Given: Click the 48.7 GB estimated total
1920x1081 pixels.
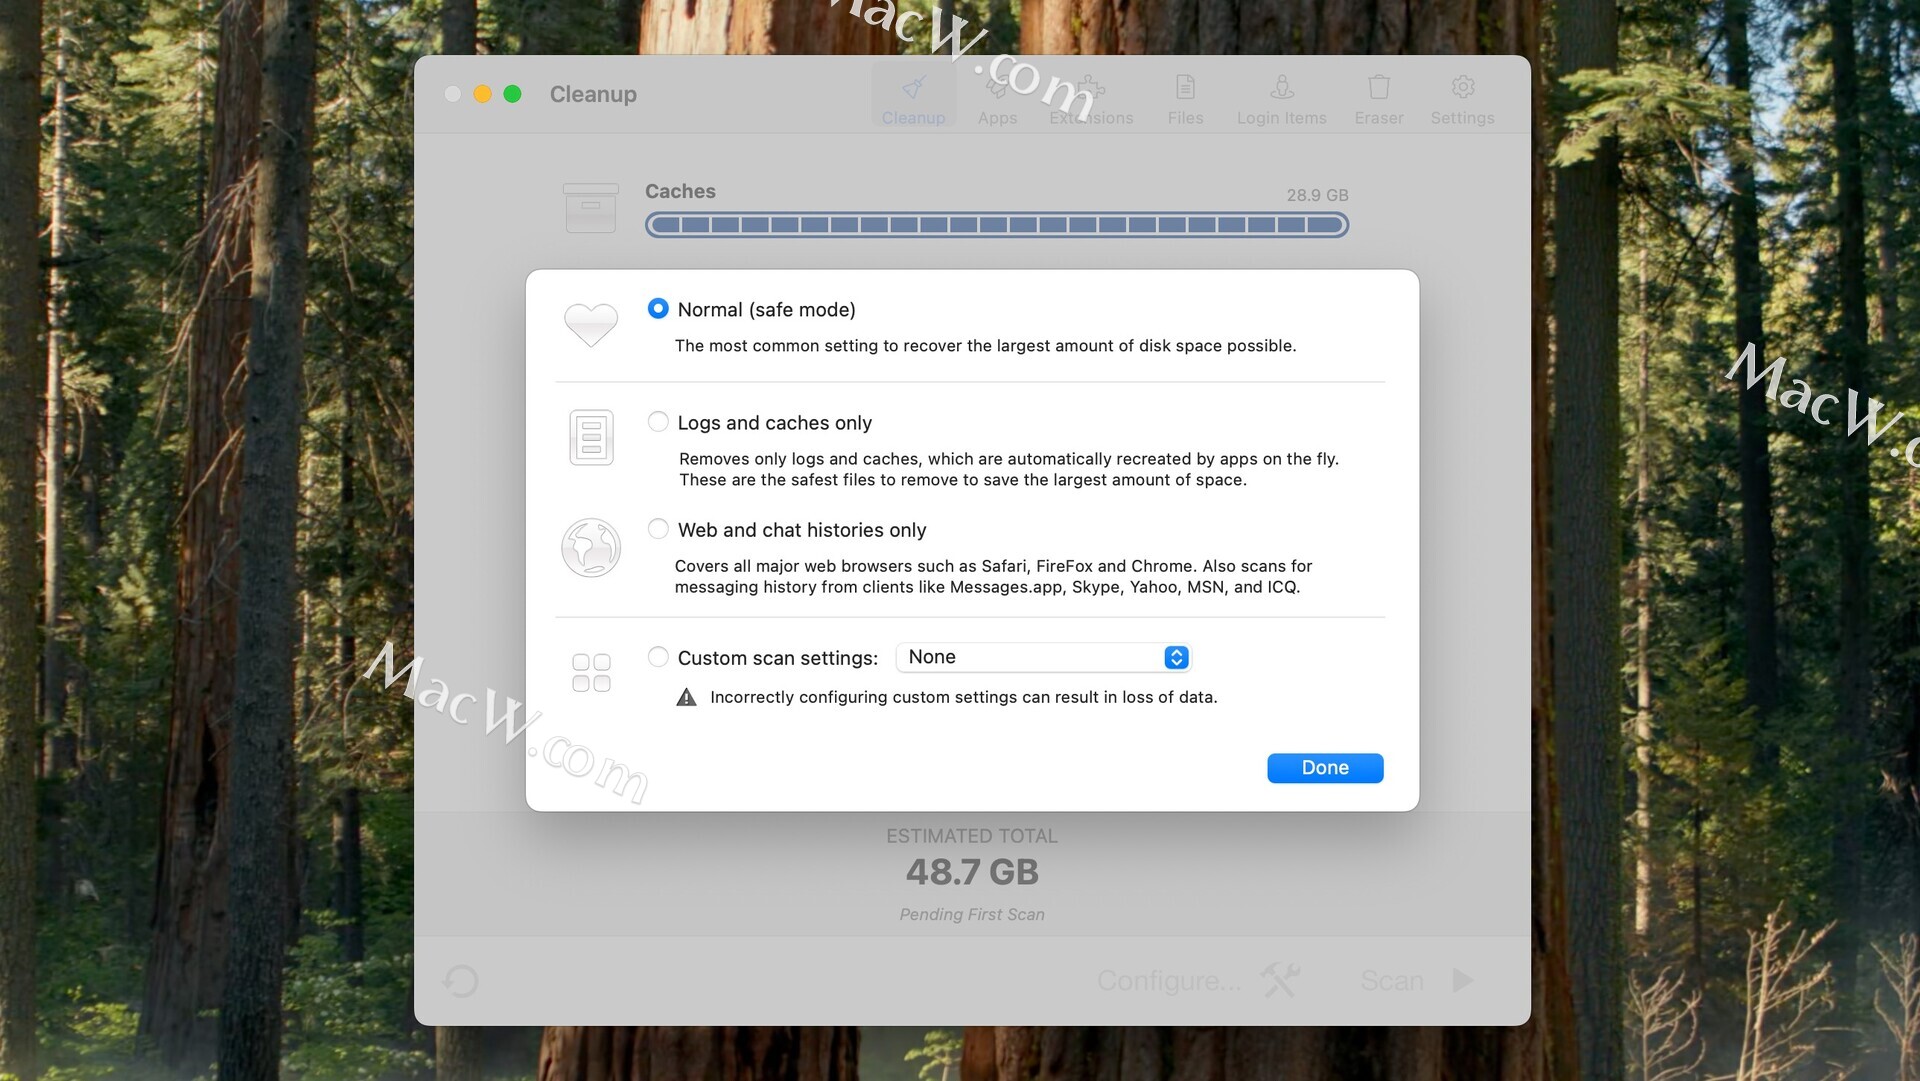Looking at the screenshot, I should pyautogui.click(x=972, y=872).
